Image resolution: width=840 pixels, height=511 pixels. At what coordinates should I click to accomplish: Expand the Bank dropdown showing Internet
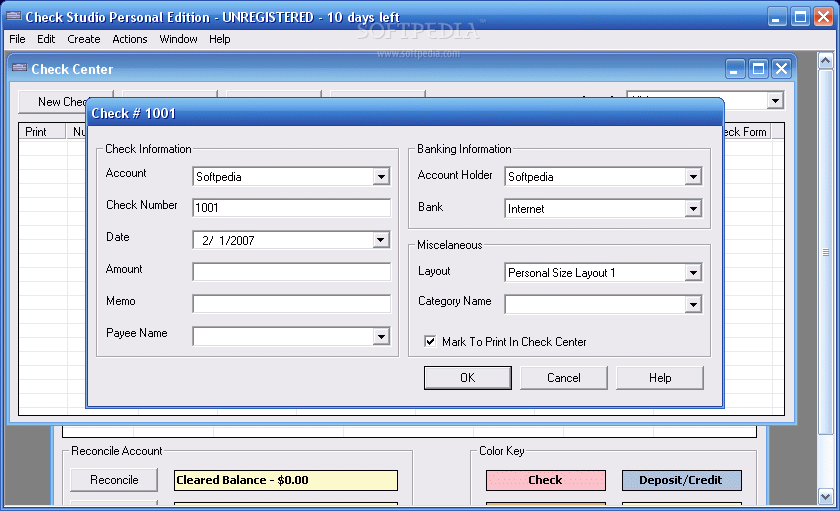click(693, 208)
